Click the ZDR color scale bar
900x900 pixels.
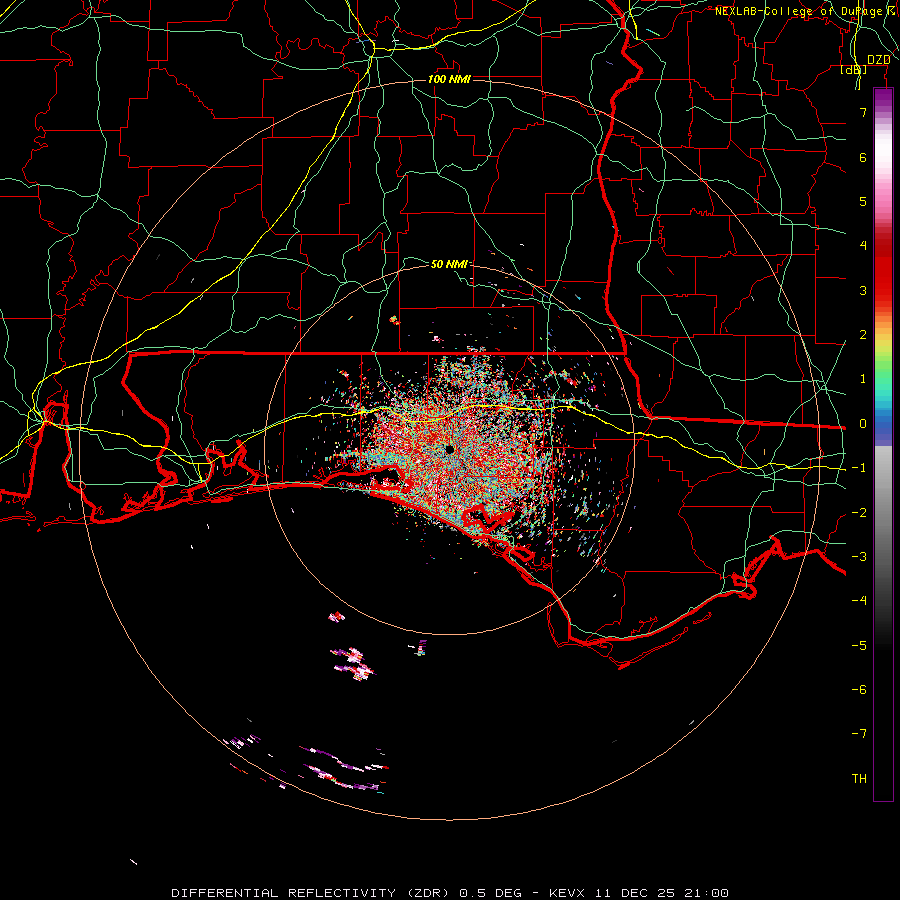(883, 444)
